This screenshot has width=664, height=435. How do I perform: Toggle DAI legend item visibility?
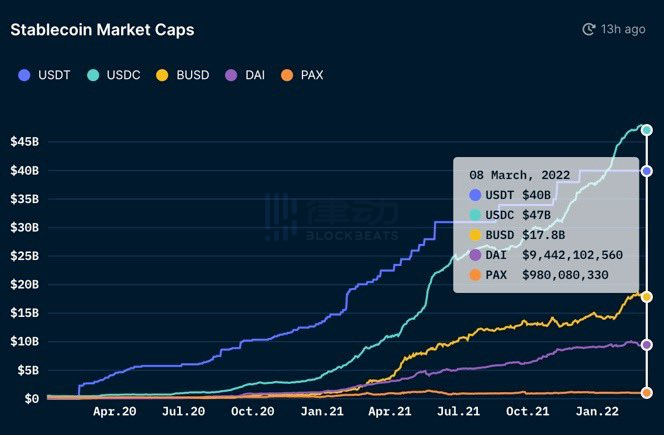(x=246, y=75)
